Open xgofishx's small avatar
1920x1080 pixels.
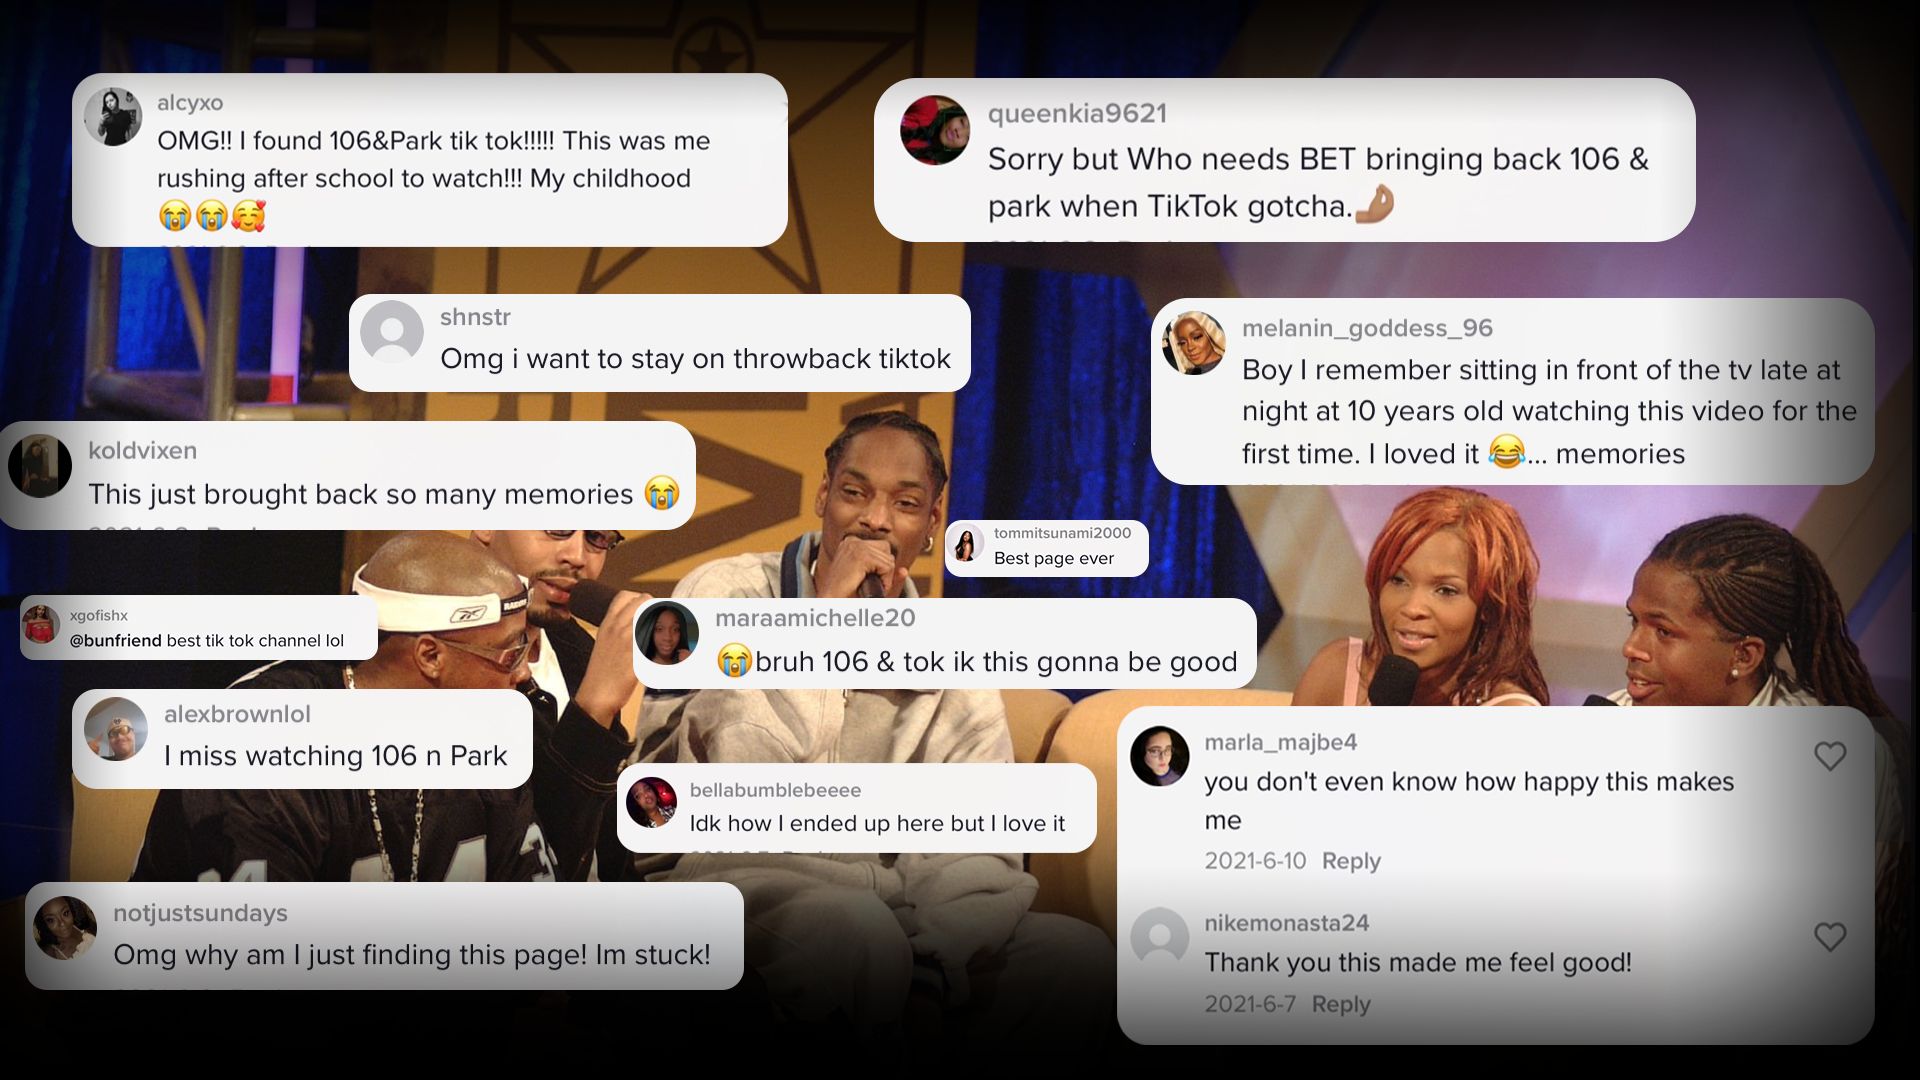tap(41, 625)
